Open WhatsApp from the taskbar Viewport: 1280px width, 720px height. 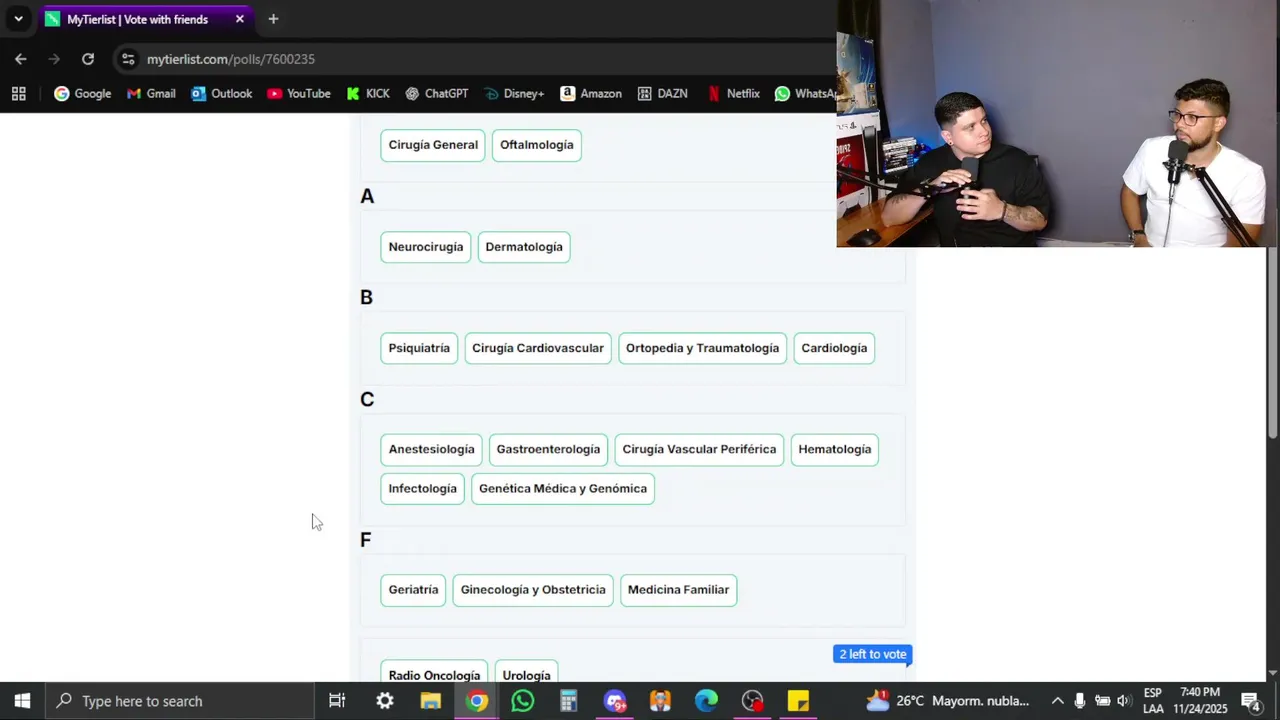pos(522,701)
